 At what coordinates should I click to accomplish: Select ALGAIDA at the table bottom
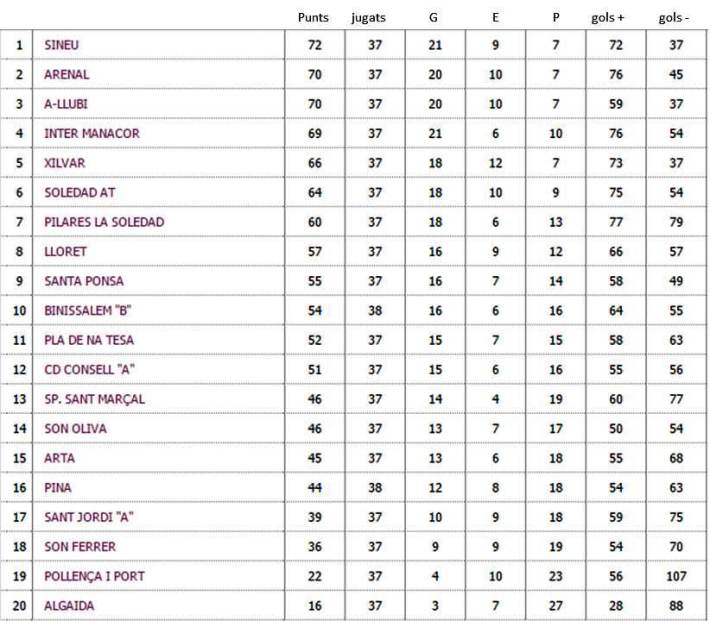pyautogui.click(x=69, y=606)
